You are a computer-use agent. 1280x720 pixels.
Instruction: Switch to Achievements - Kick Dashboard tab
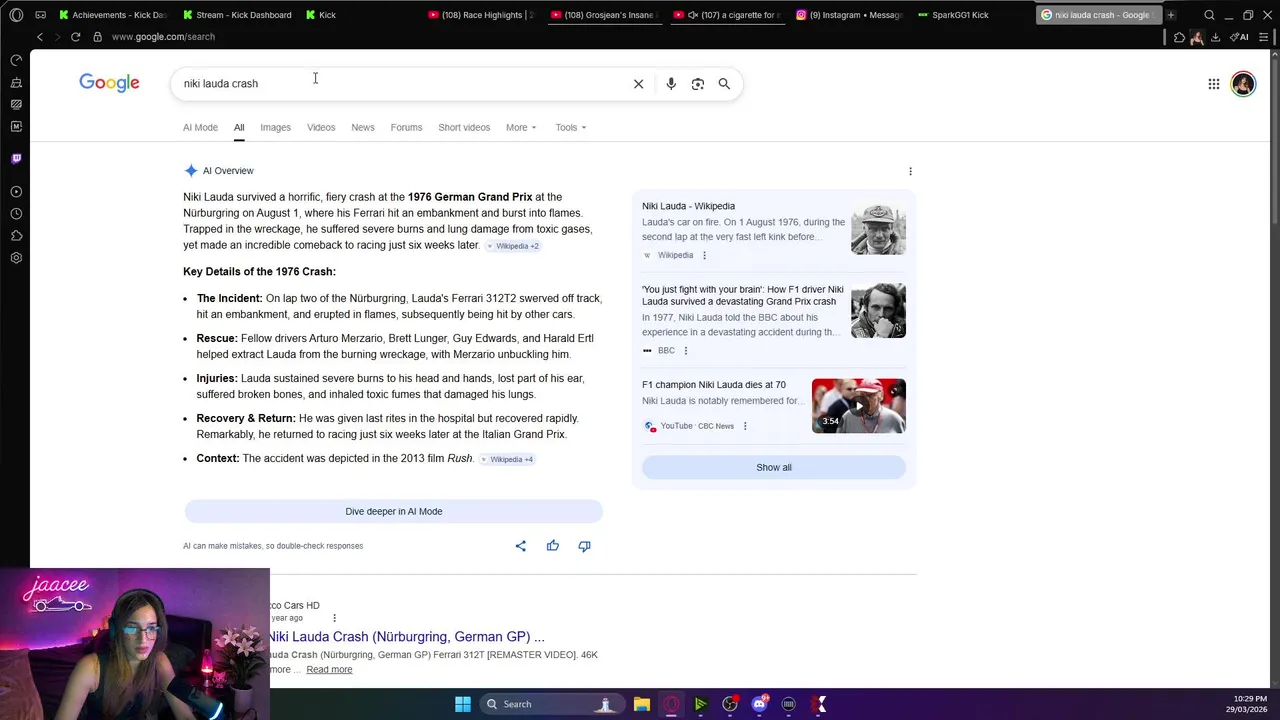pyautogui.click(x=113, y=15)
